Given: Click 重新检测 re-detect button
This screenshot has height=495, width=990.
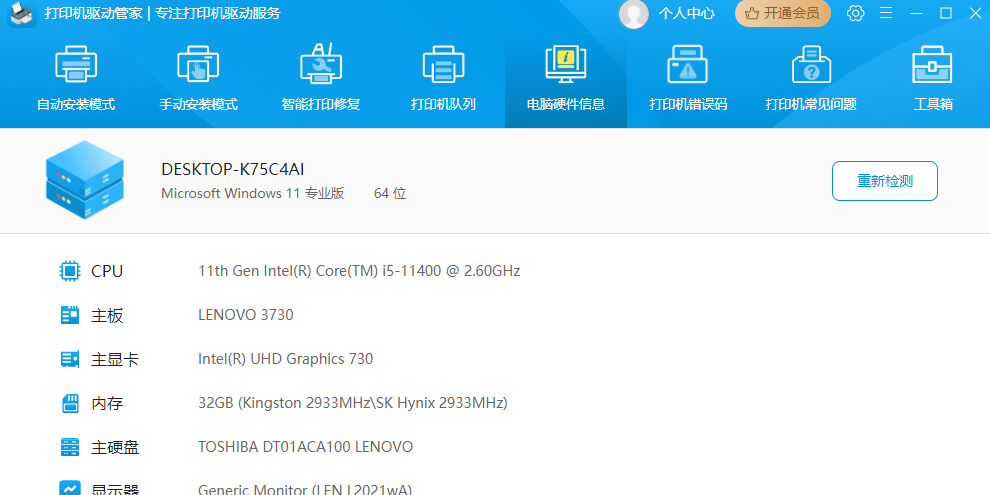Looking at the screenshot, I should point(884,181).
